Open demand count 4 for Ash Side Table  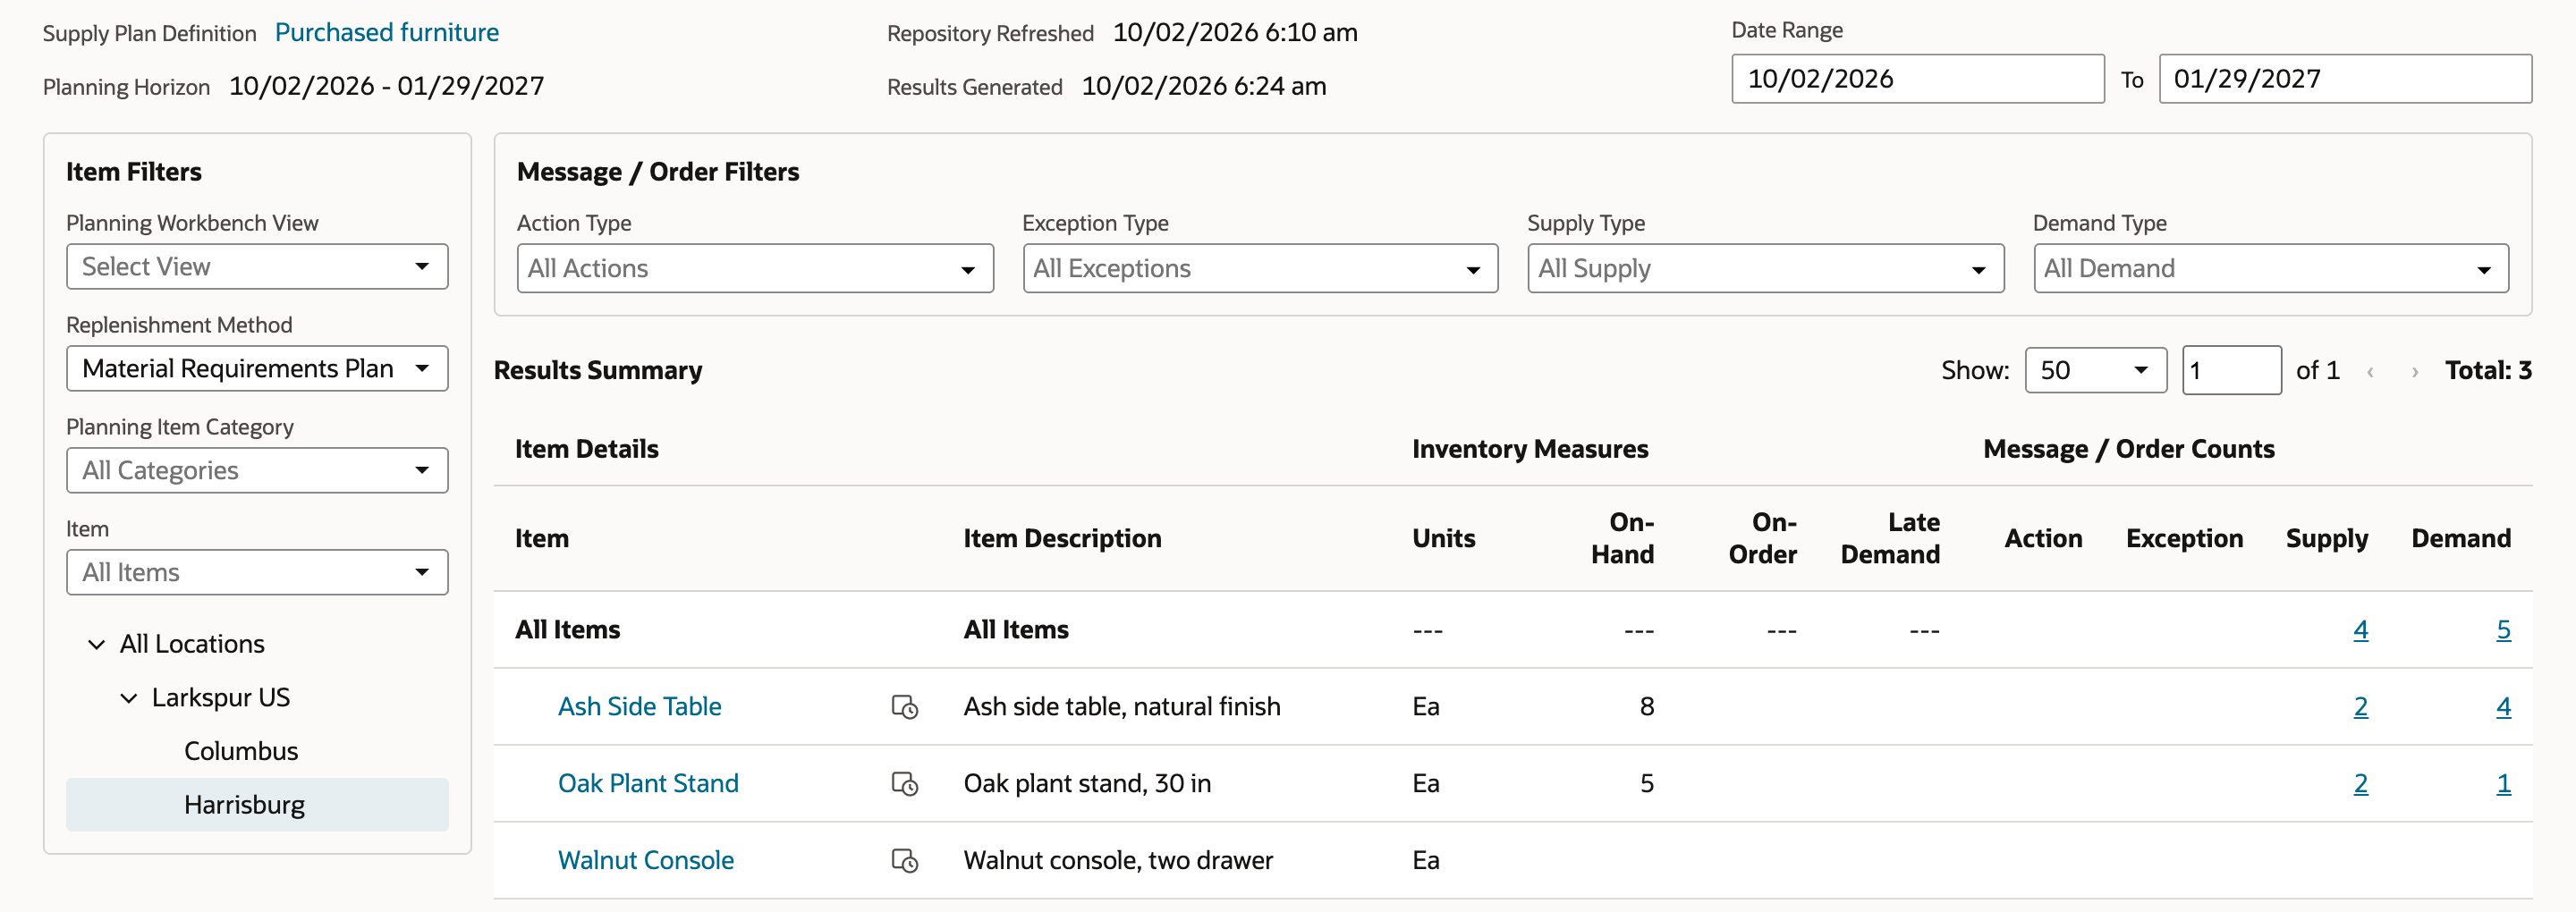2503,707
